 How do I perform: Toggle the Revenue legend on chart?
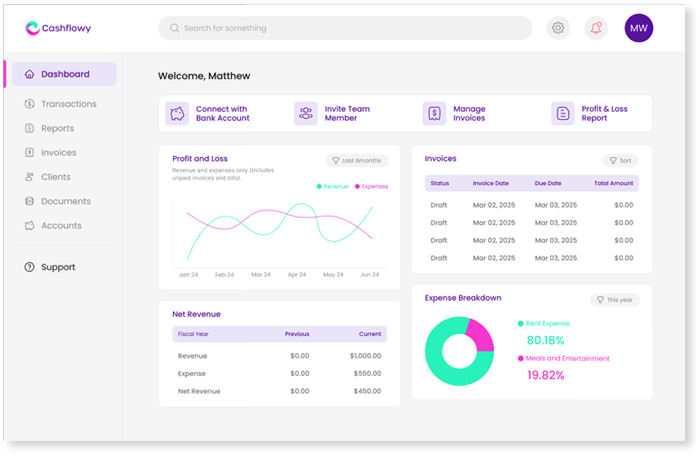tap(333, 186)
